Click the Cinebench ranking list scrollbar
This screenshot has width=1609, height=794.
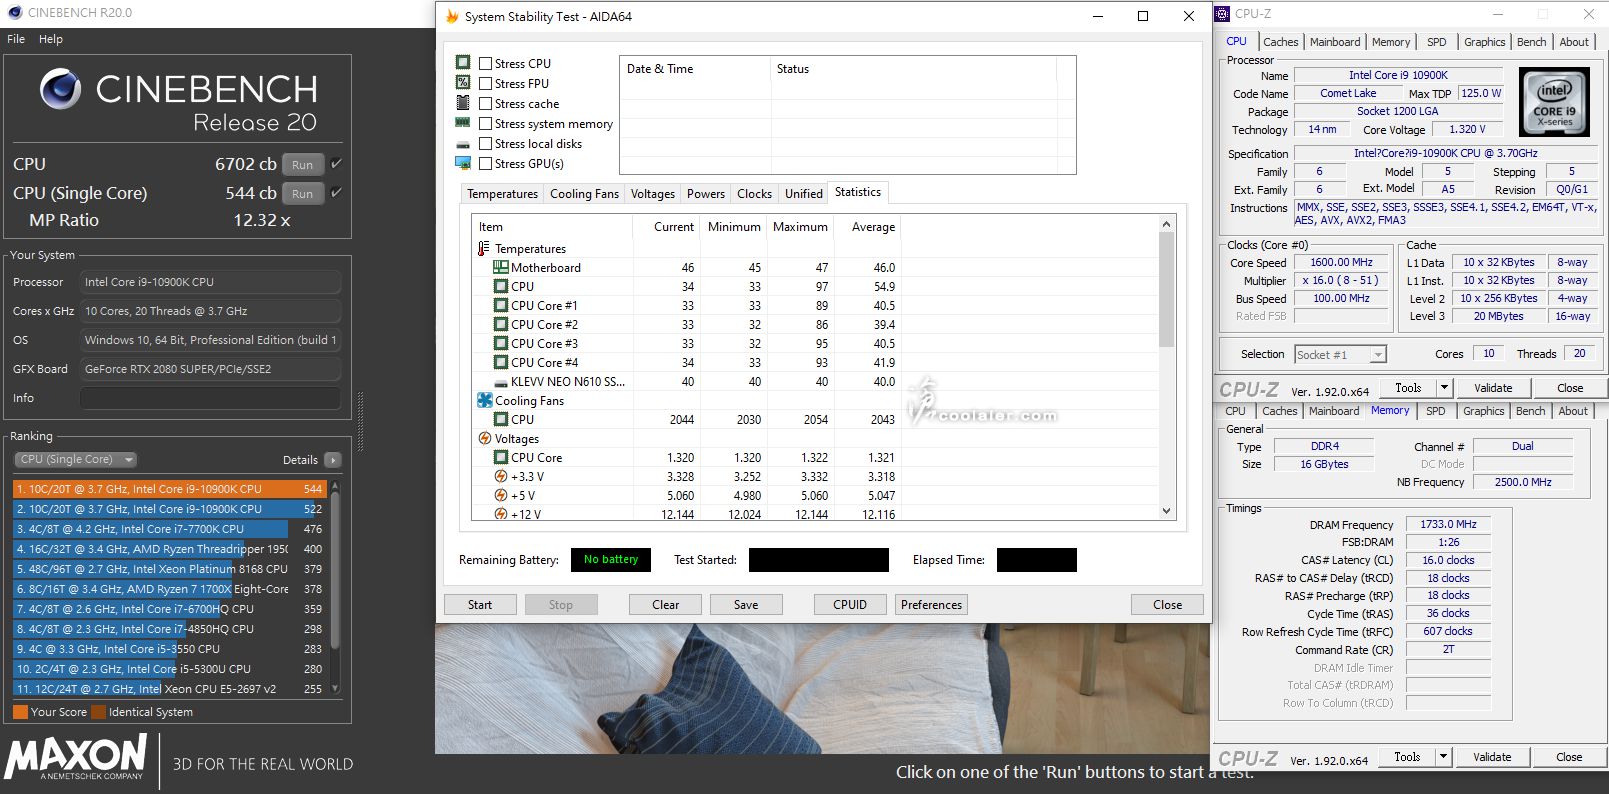pos(336,588)
